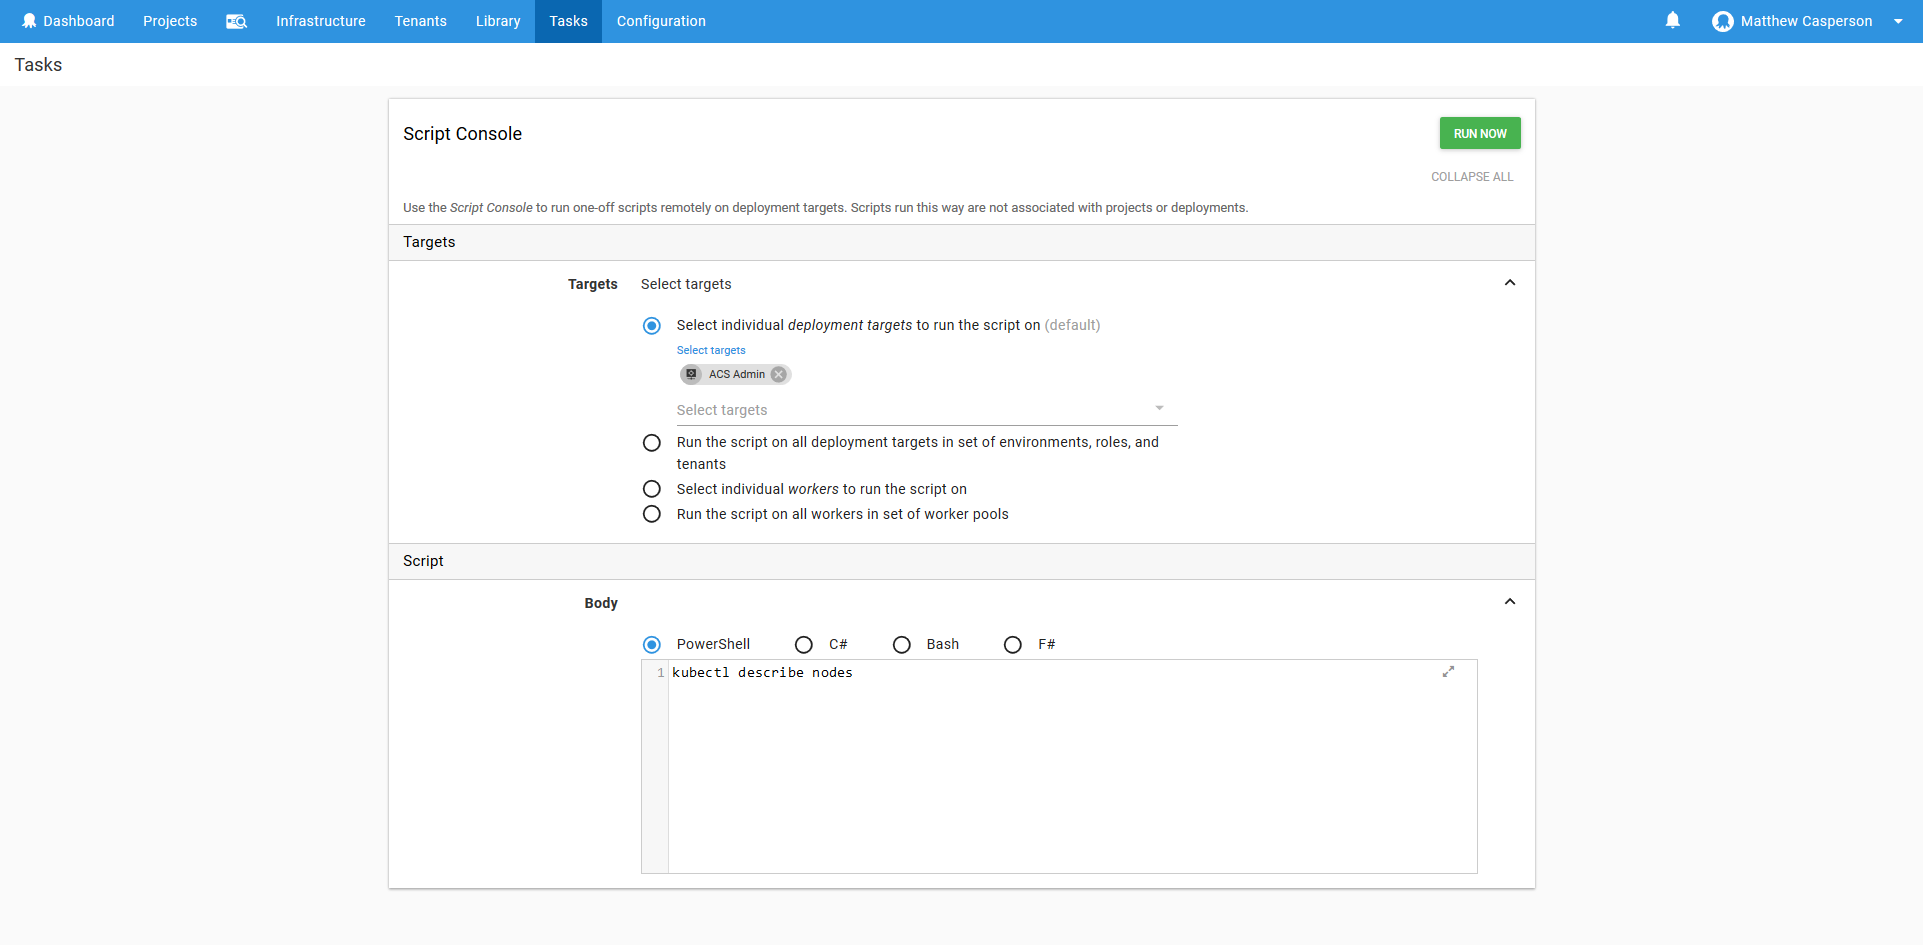Choose the C# script language option
The height and width of the screenshot is (945, 1923).
(x=804, y=645)
